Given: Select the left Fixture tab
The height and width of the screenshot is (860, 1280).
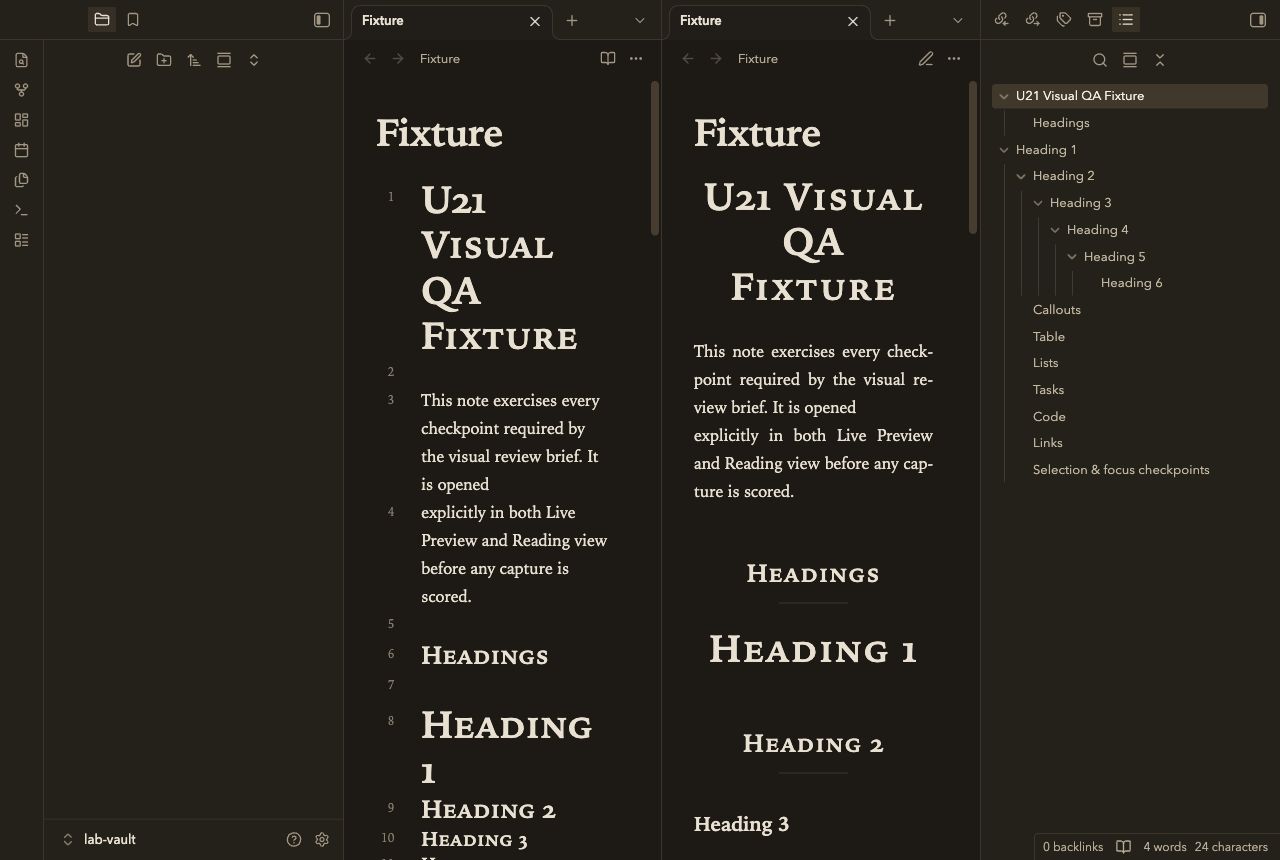Looking at the screenshot, I should coord(450,20).
